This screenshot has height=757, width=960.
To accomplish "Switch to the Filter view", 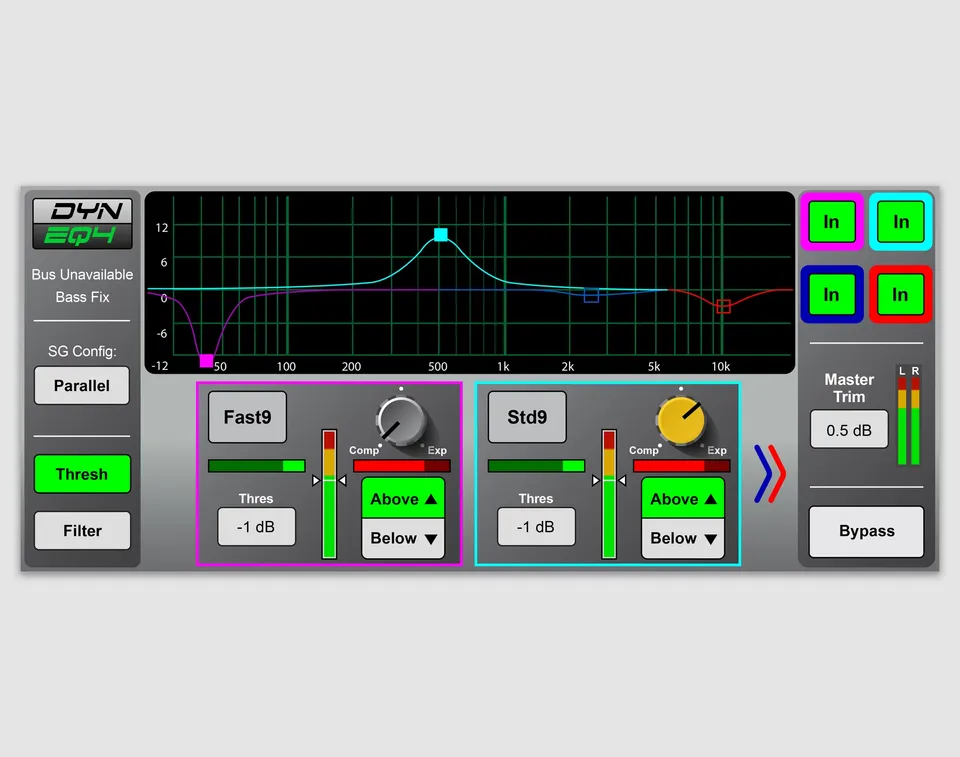I will click(x=82, y=530).
